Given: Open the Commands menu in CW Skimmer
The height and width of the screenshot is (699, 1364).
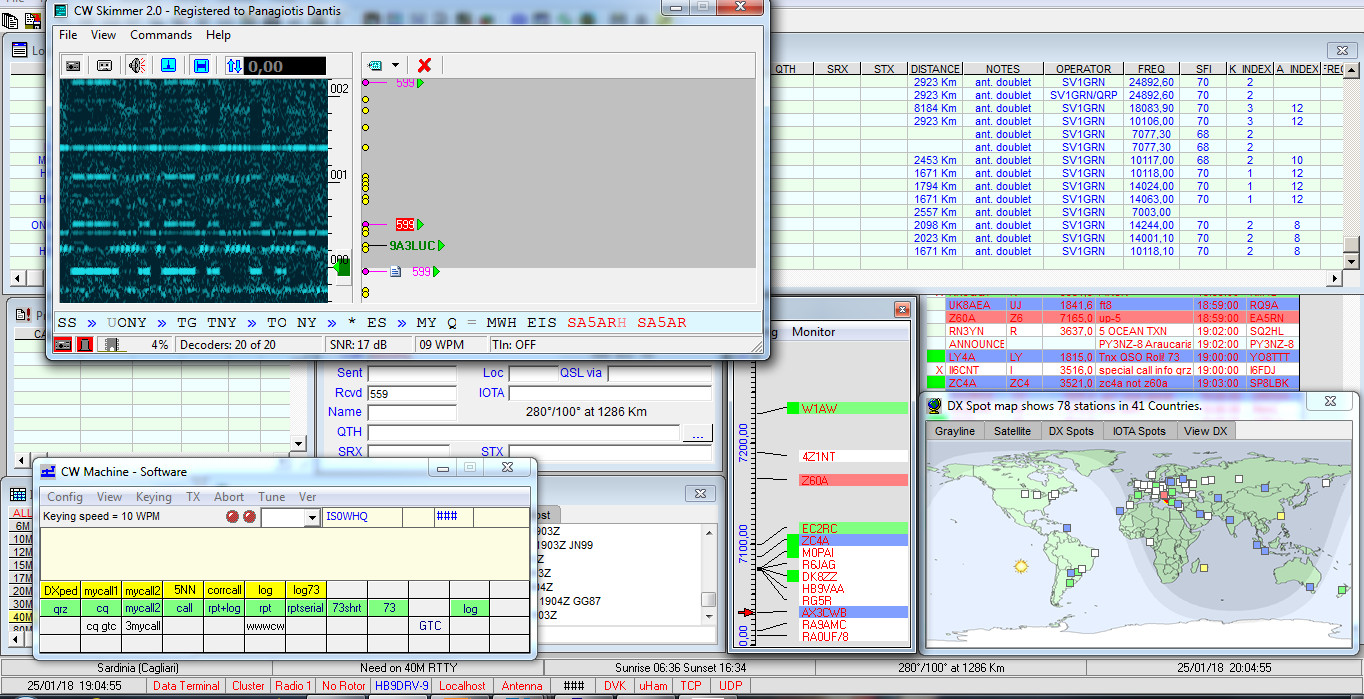Looking at the screenshot, I should click(161, 35).
